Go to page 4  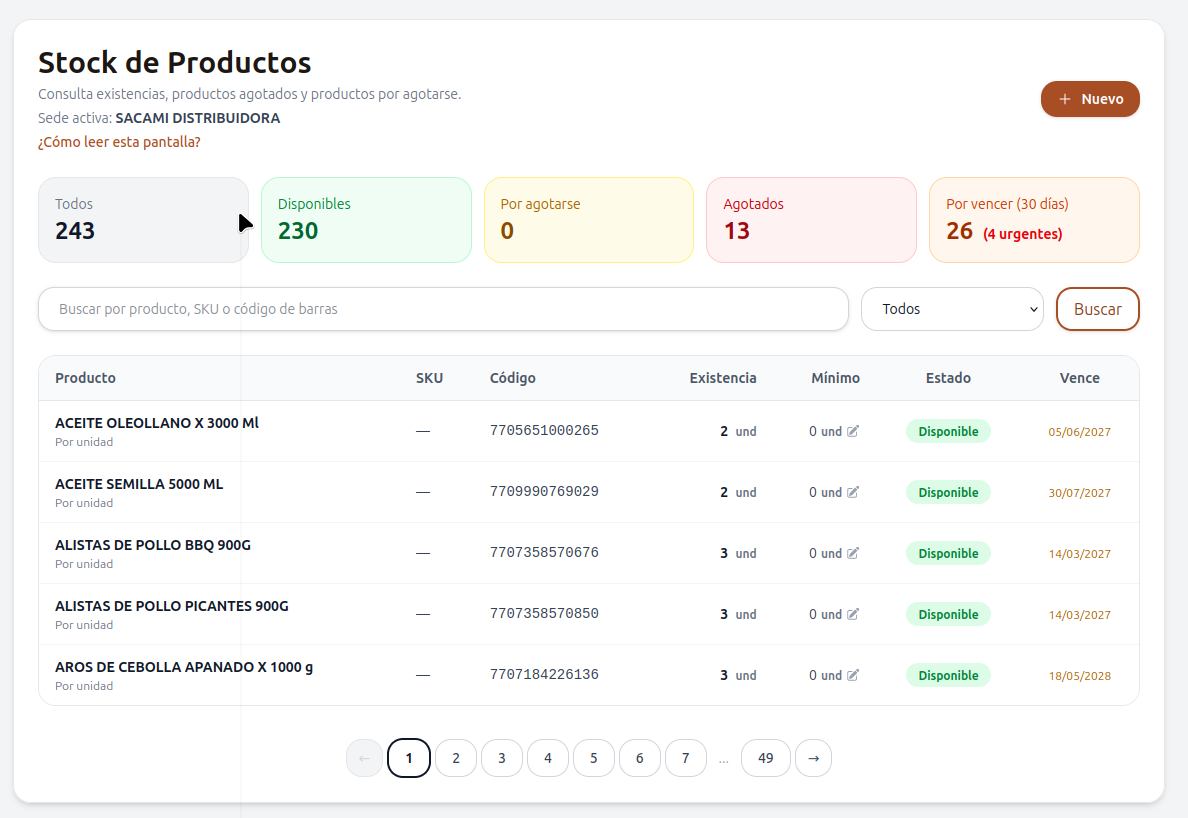coord(548,758)
